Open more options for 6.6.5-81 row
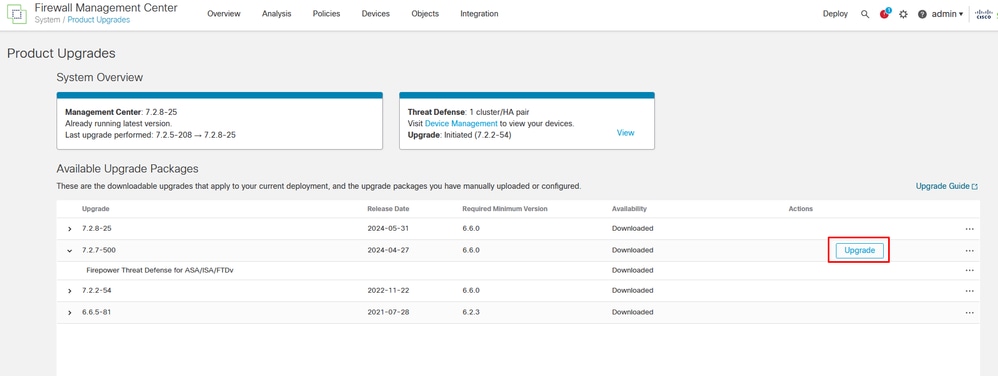 pyautogui.click(x=969, y=312)
